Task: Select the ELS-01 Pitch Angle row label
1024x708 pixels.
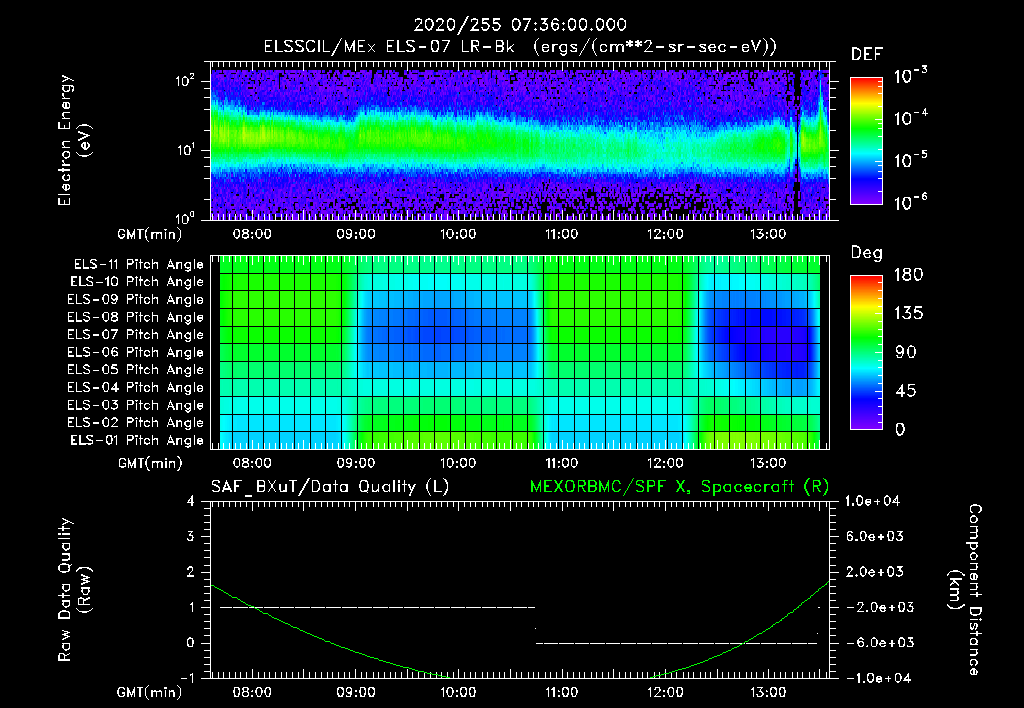Action: pyautogui.click(x=136, y=440)
